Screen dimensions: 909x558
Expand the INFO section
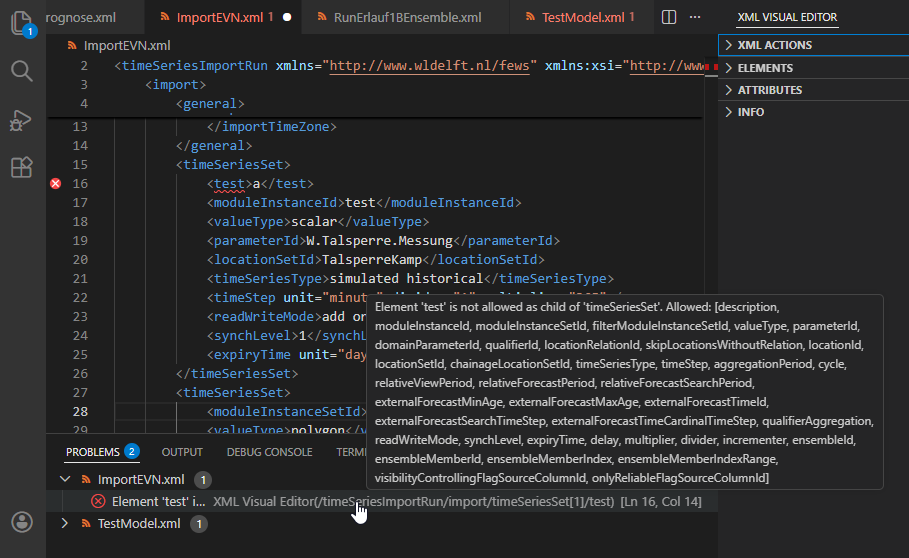pos(813,112)
